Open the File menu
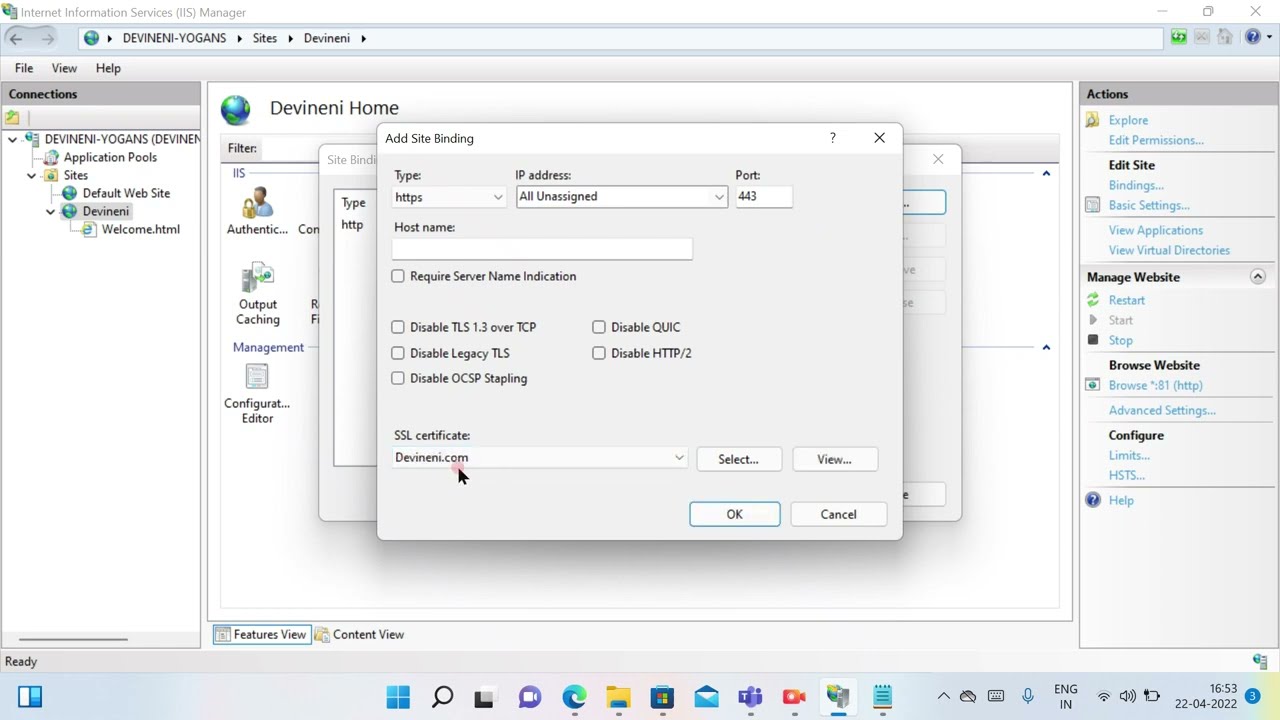 pos(24,68)
